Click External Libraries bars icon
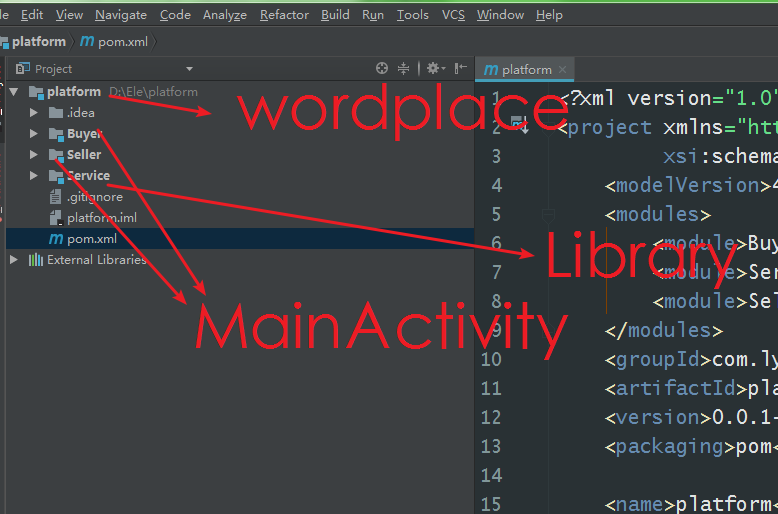778x514 pixels. tap(36, 259)
